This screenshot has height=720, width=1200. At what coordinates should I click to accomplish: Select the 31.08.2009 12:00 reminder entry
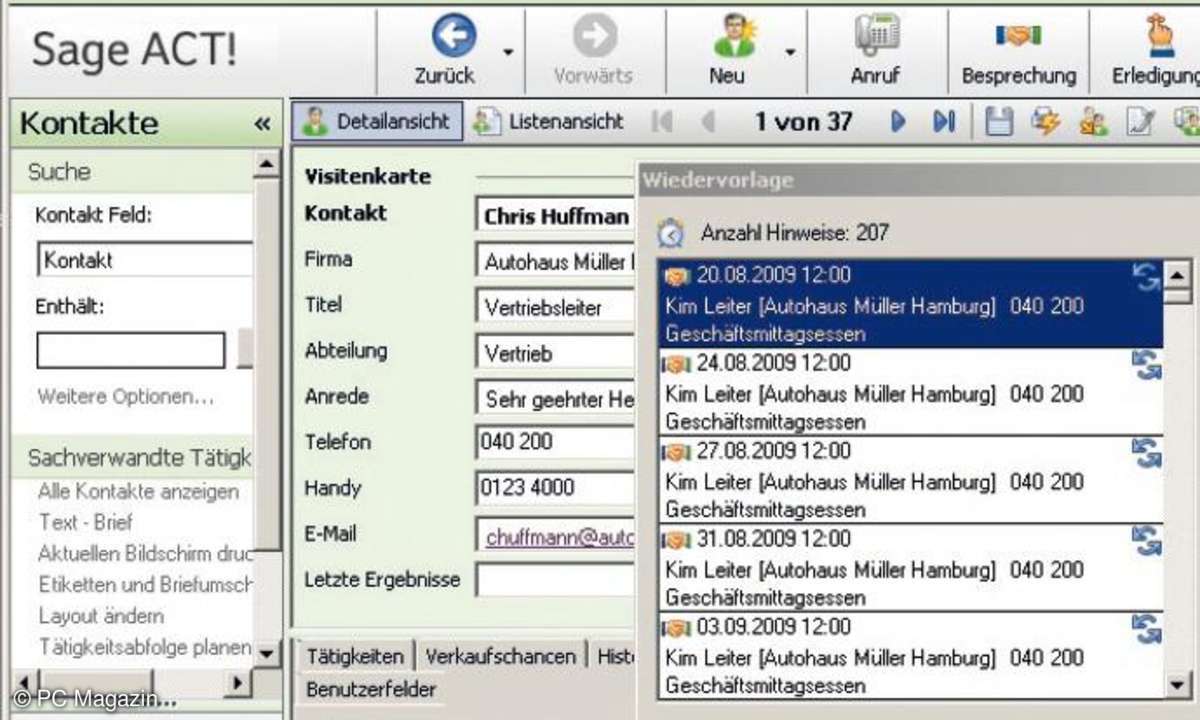pyautogui.click(x=911, y=568)
